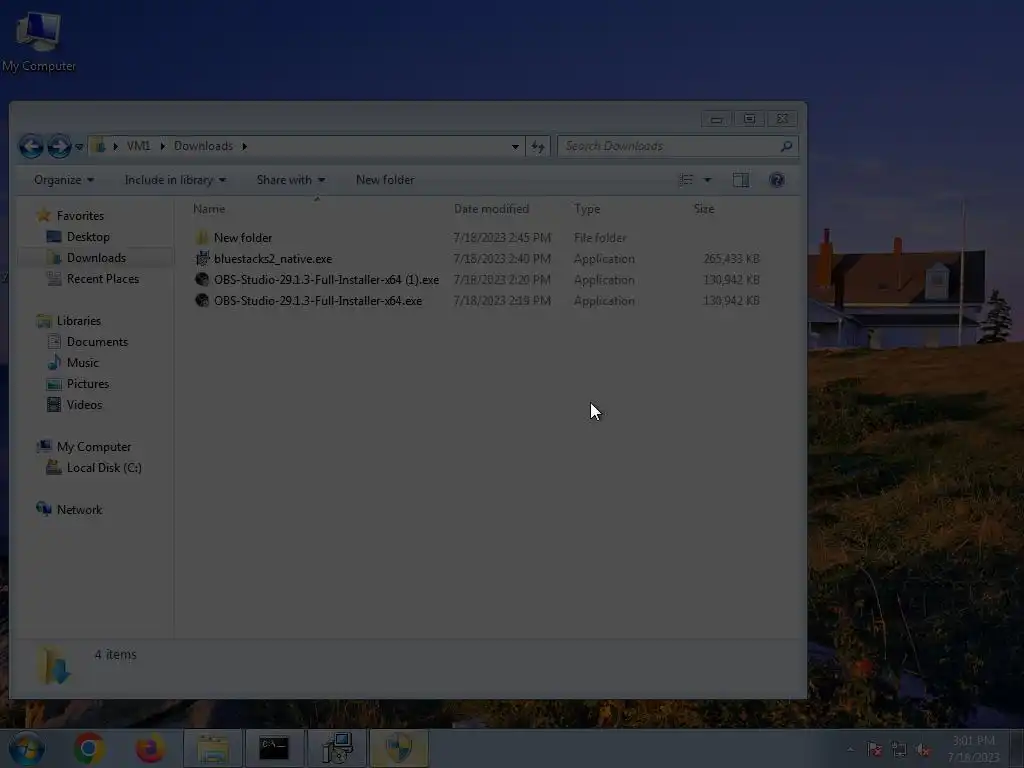Sort by Date modified column
This screenshot has height=768, width=1024.
pos(491,209)
